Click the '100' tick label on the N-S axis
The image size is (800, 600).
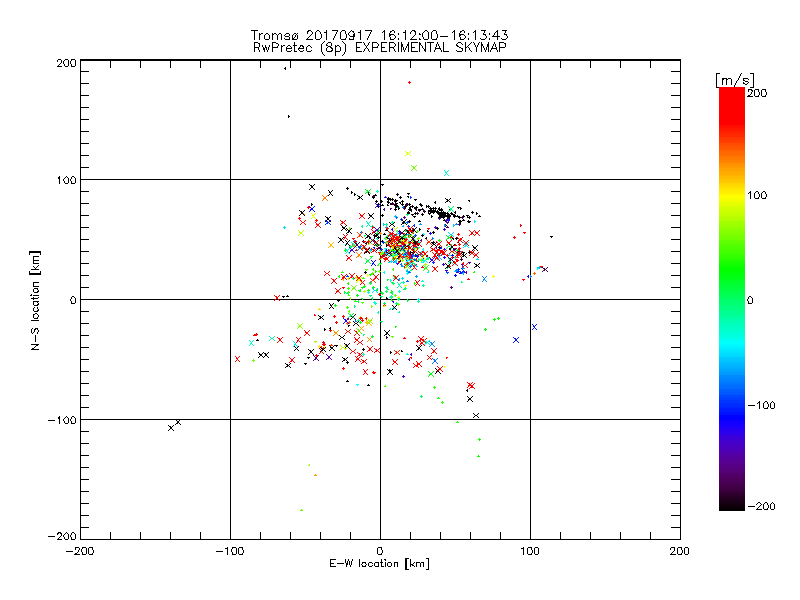point(66,180)
